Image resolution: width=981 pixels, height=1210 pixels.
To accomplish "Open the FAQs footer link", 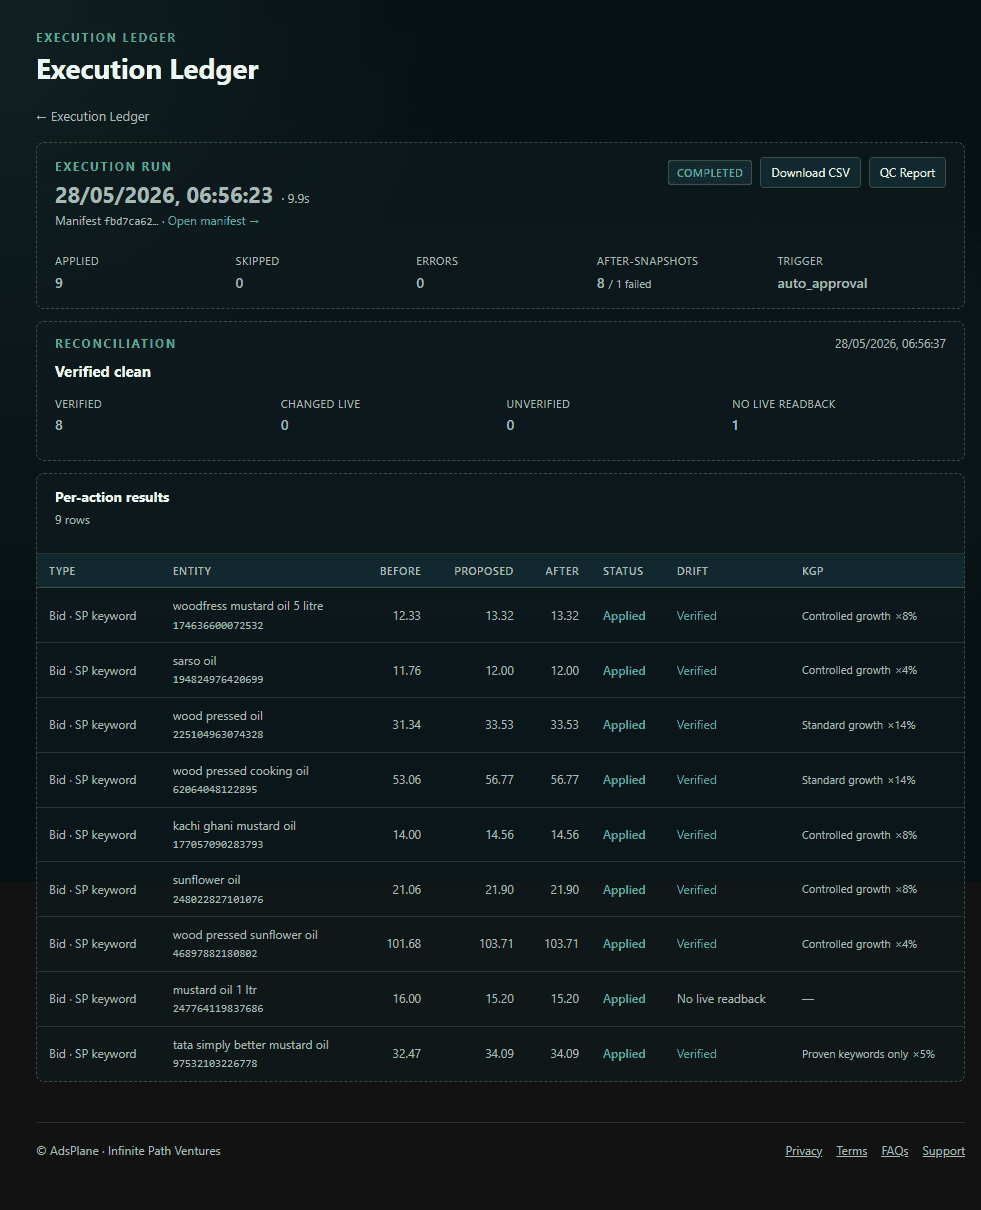I will pyautogui.click(x=895, y=1151).
